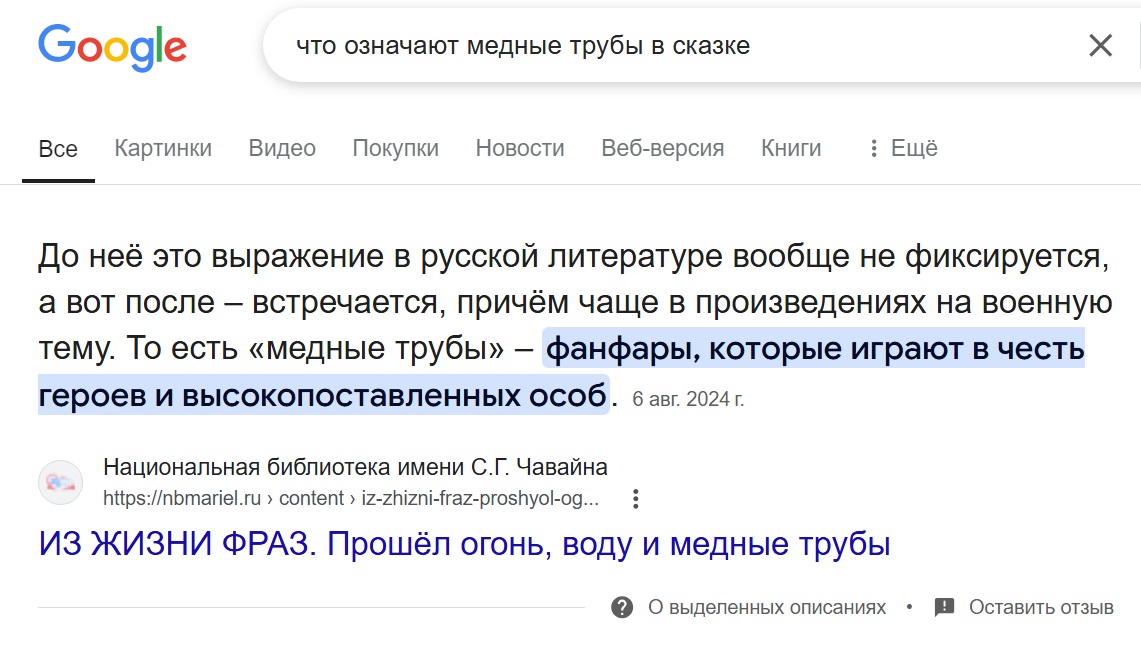Open the Ещё more options menu
Screen dimensions: 1141x671
[x=903, y=148]
